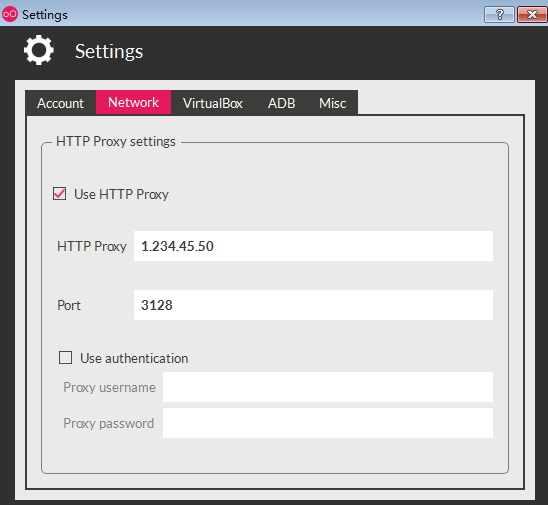548x505 pixels.
Task: Click the Port label
Action: click(x=69, y=305)
